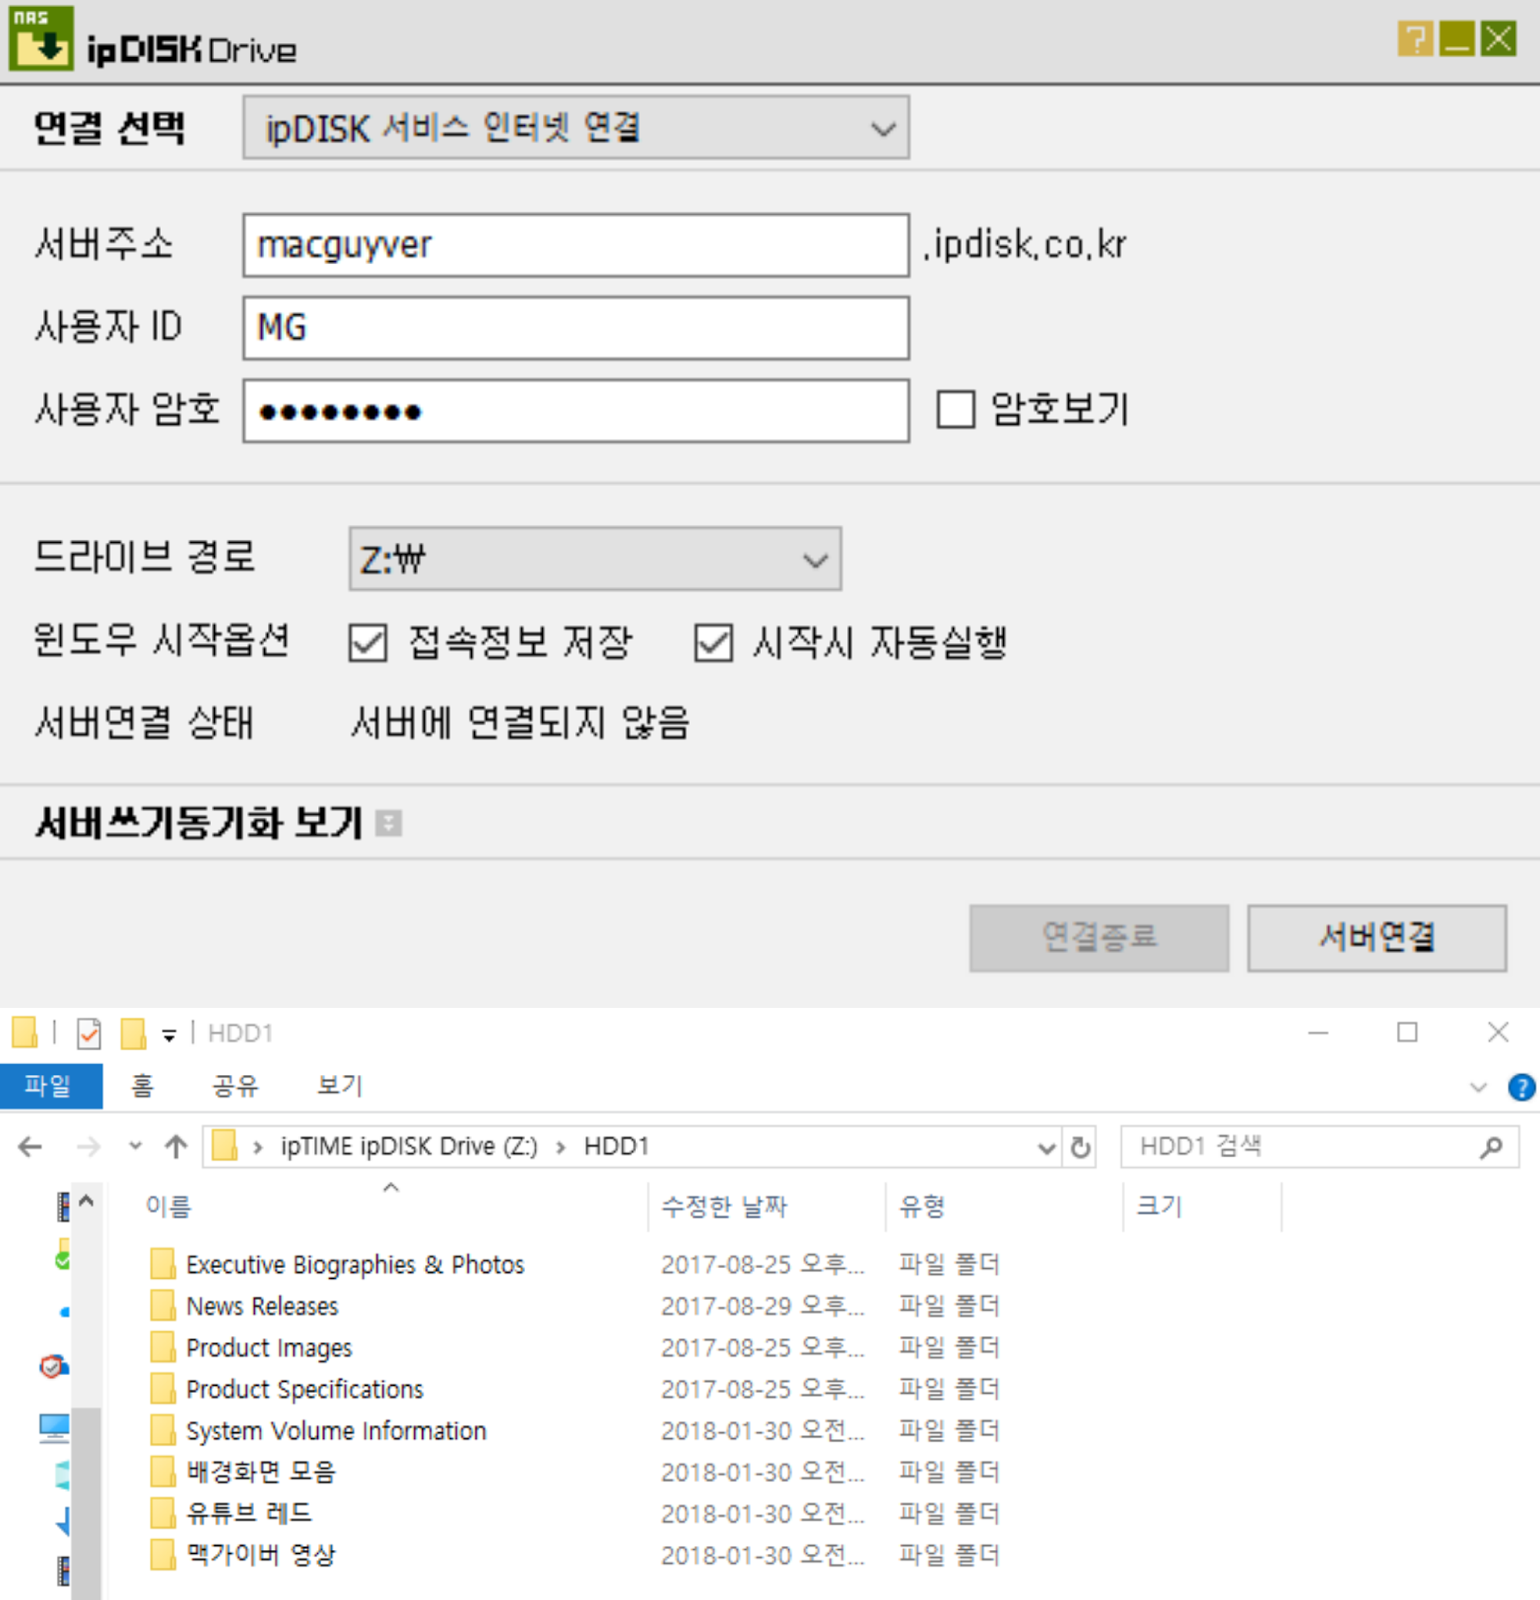Select the 맥가이버 영상 folder
Screen dimensions: 1540x1600
261,1555
